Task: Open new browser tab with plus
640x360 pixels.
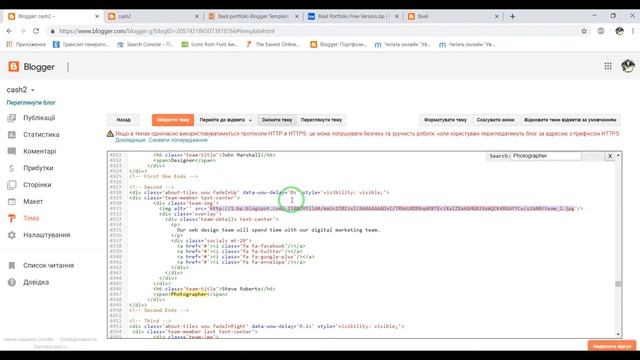Action: point(512,16)
